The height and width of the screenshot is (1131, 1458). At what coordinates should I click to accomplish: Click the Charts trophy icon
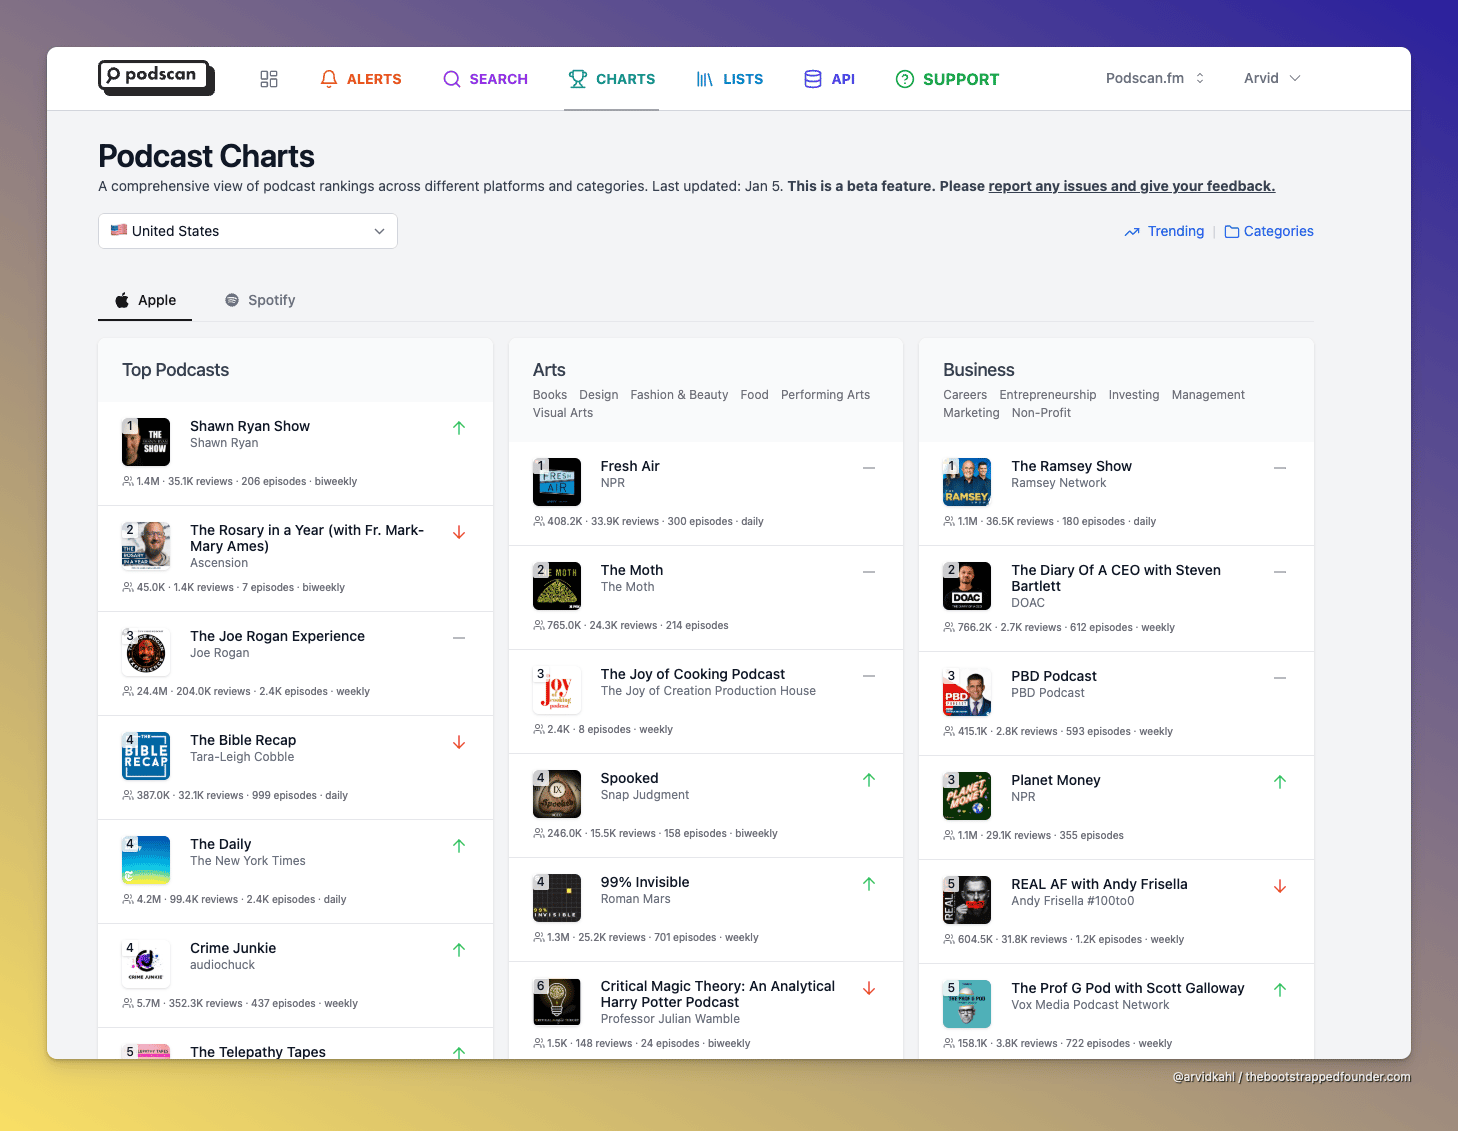tap(578, 79)
